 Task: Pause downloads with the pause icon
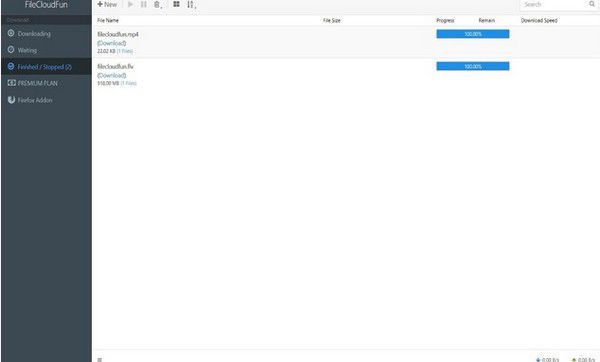point(143,5)
